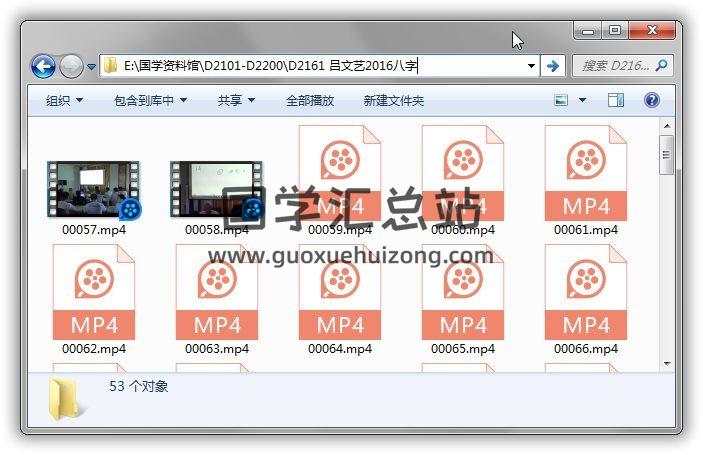Click the Back navigation arrow button
Image resolution: width=703 pixels, height=455 pixels.
click(x=43, y=67)
